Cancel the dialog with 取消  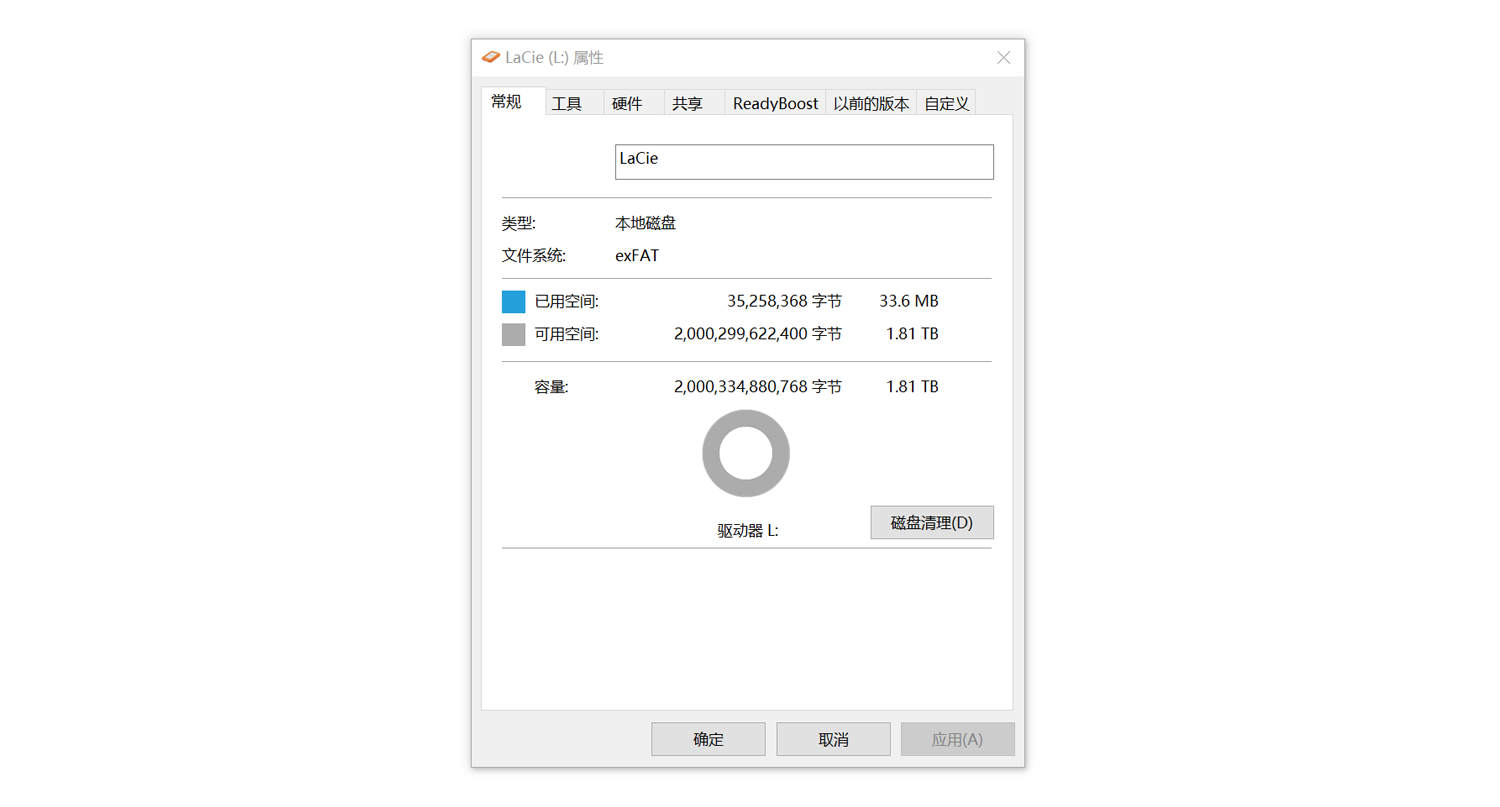(833, 740)
